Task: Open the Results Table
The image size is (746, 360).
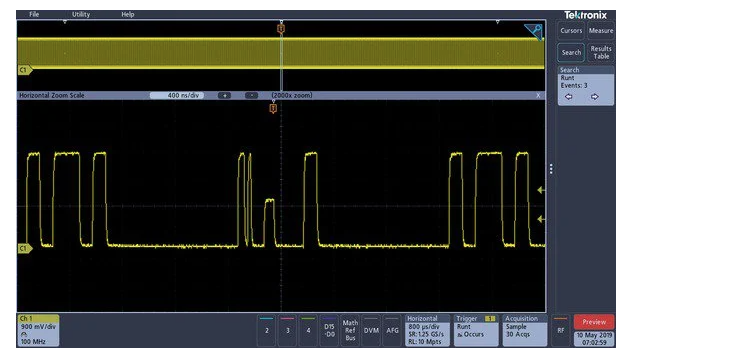Action: [x=601, y=52]
